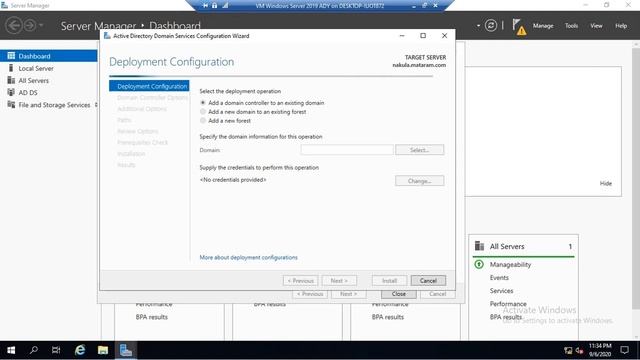The height and width of the screenshot is (360, 640).
Task: Open More about deployment configurations link
Action: [248, 258]
